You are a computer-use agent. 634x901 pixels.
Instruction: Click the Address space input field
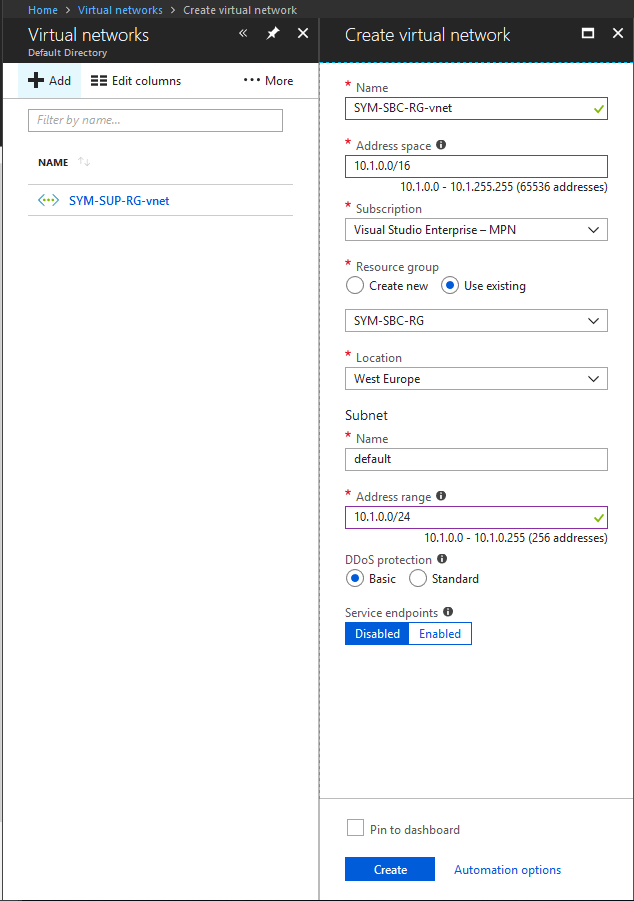pos(476,167)
